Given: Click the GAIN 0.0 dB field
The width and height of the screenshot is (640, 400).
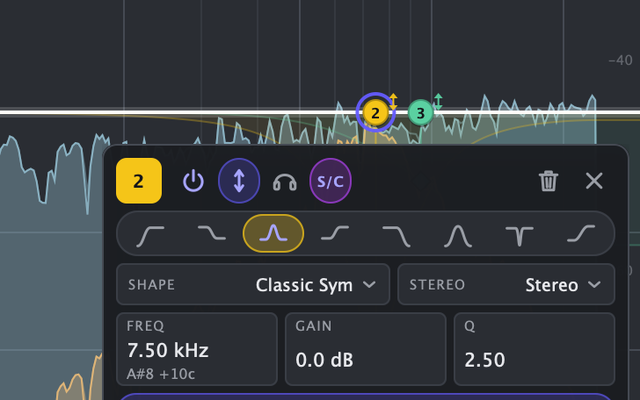Looking at the screenshot, I should coord(365,349).
